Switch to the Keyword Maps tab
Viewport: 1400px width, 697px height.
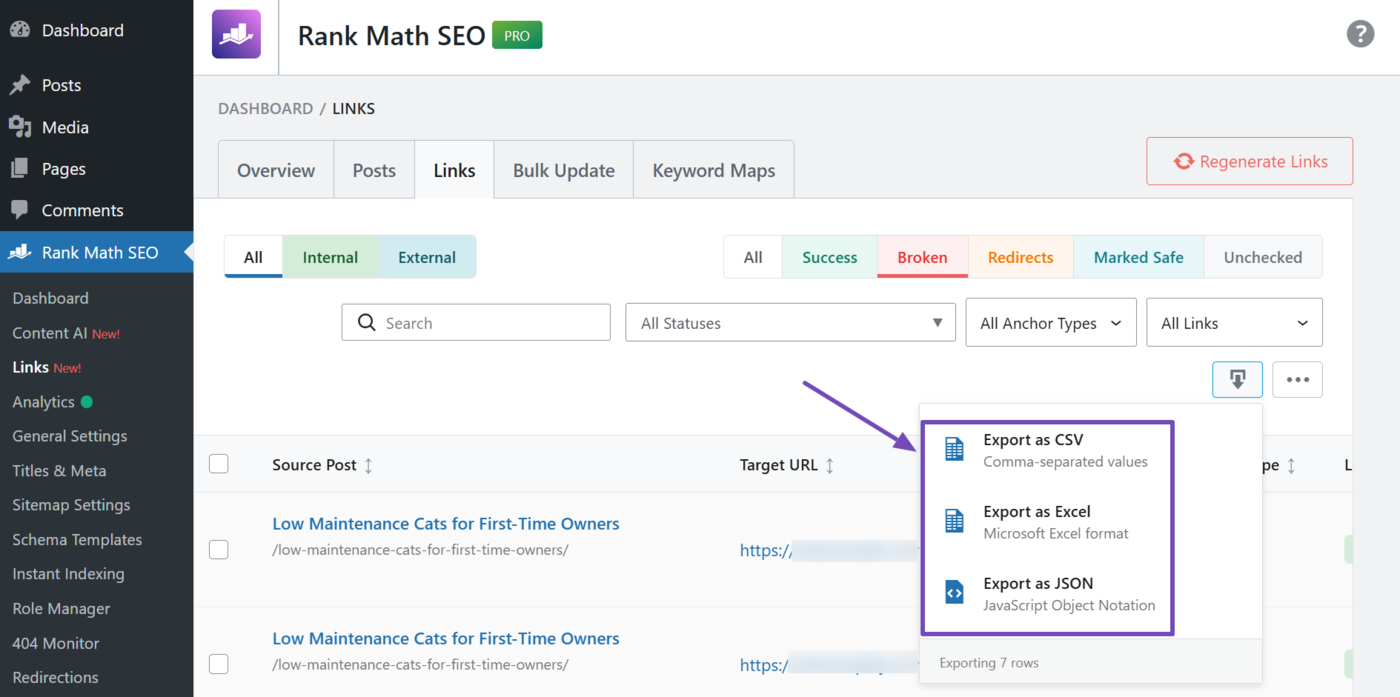713,169
